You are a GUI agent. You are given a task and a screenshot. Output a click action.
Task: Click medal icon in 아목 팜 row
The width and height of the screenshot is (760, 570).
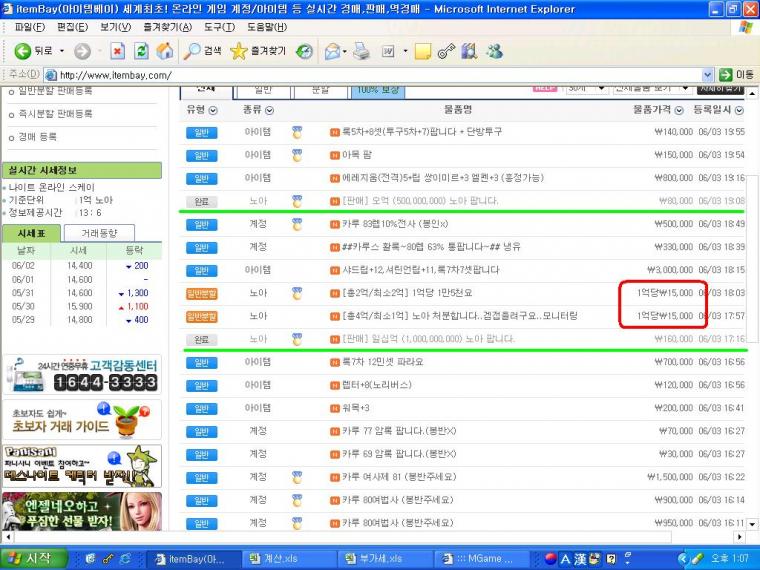click(297, 155)
